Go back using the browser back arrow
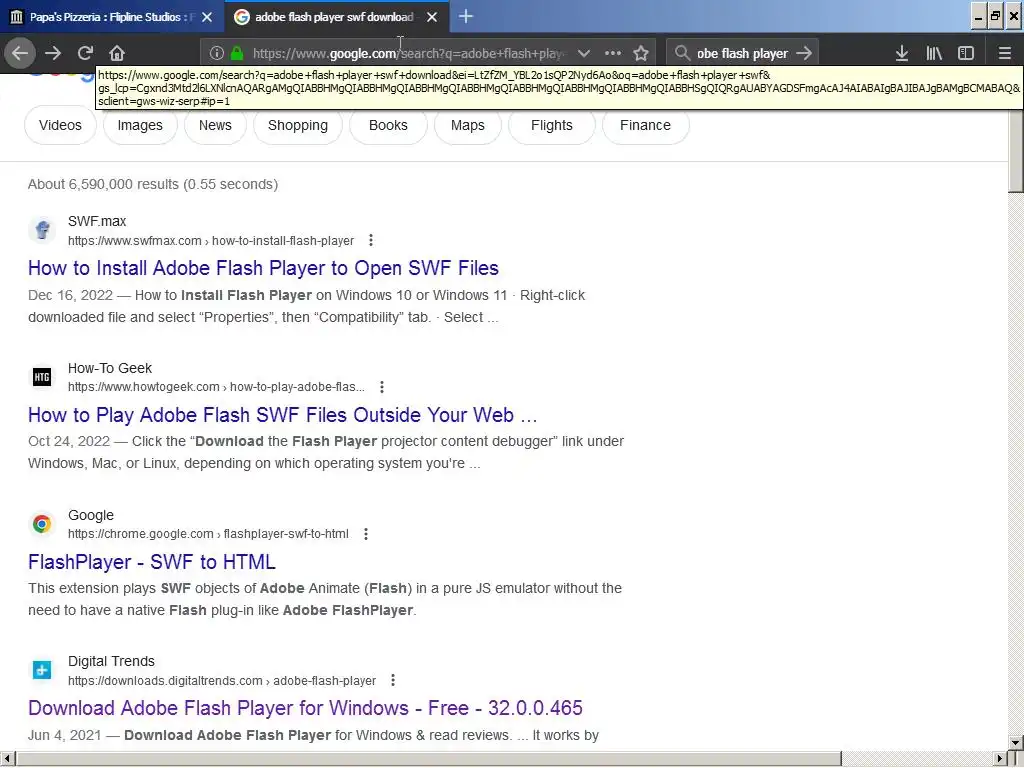Image resolution: width=1024 pixels, height=768 pixels. (20, 53)
